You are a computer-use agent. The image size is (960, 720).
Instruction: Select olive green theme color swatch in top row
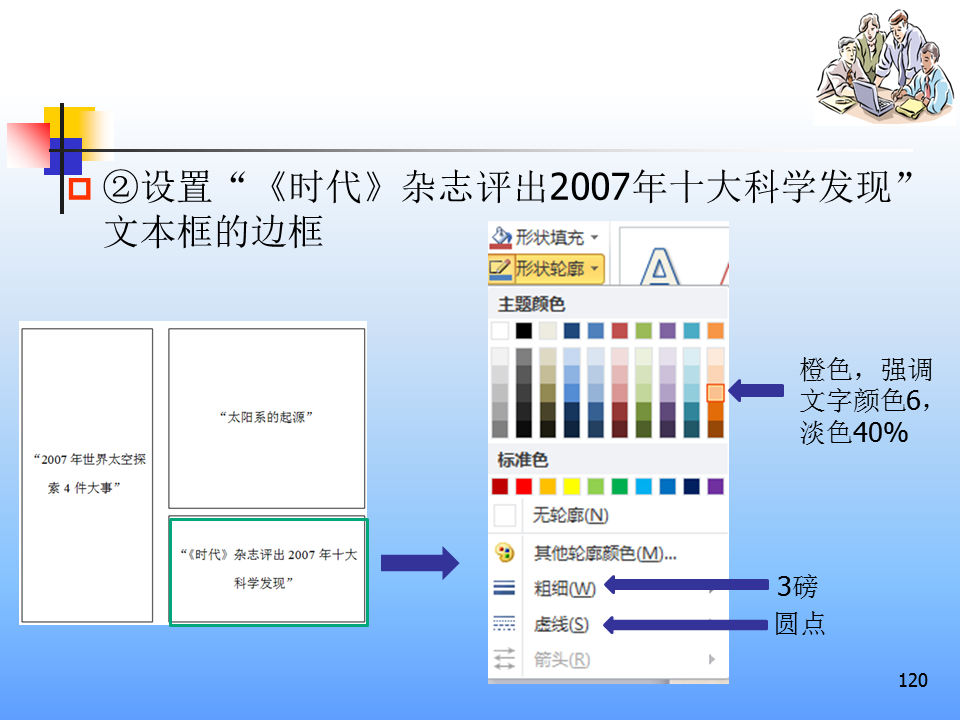click(x=643, y=331)
